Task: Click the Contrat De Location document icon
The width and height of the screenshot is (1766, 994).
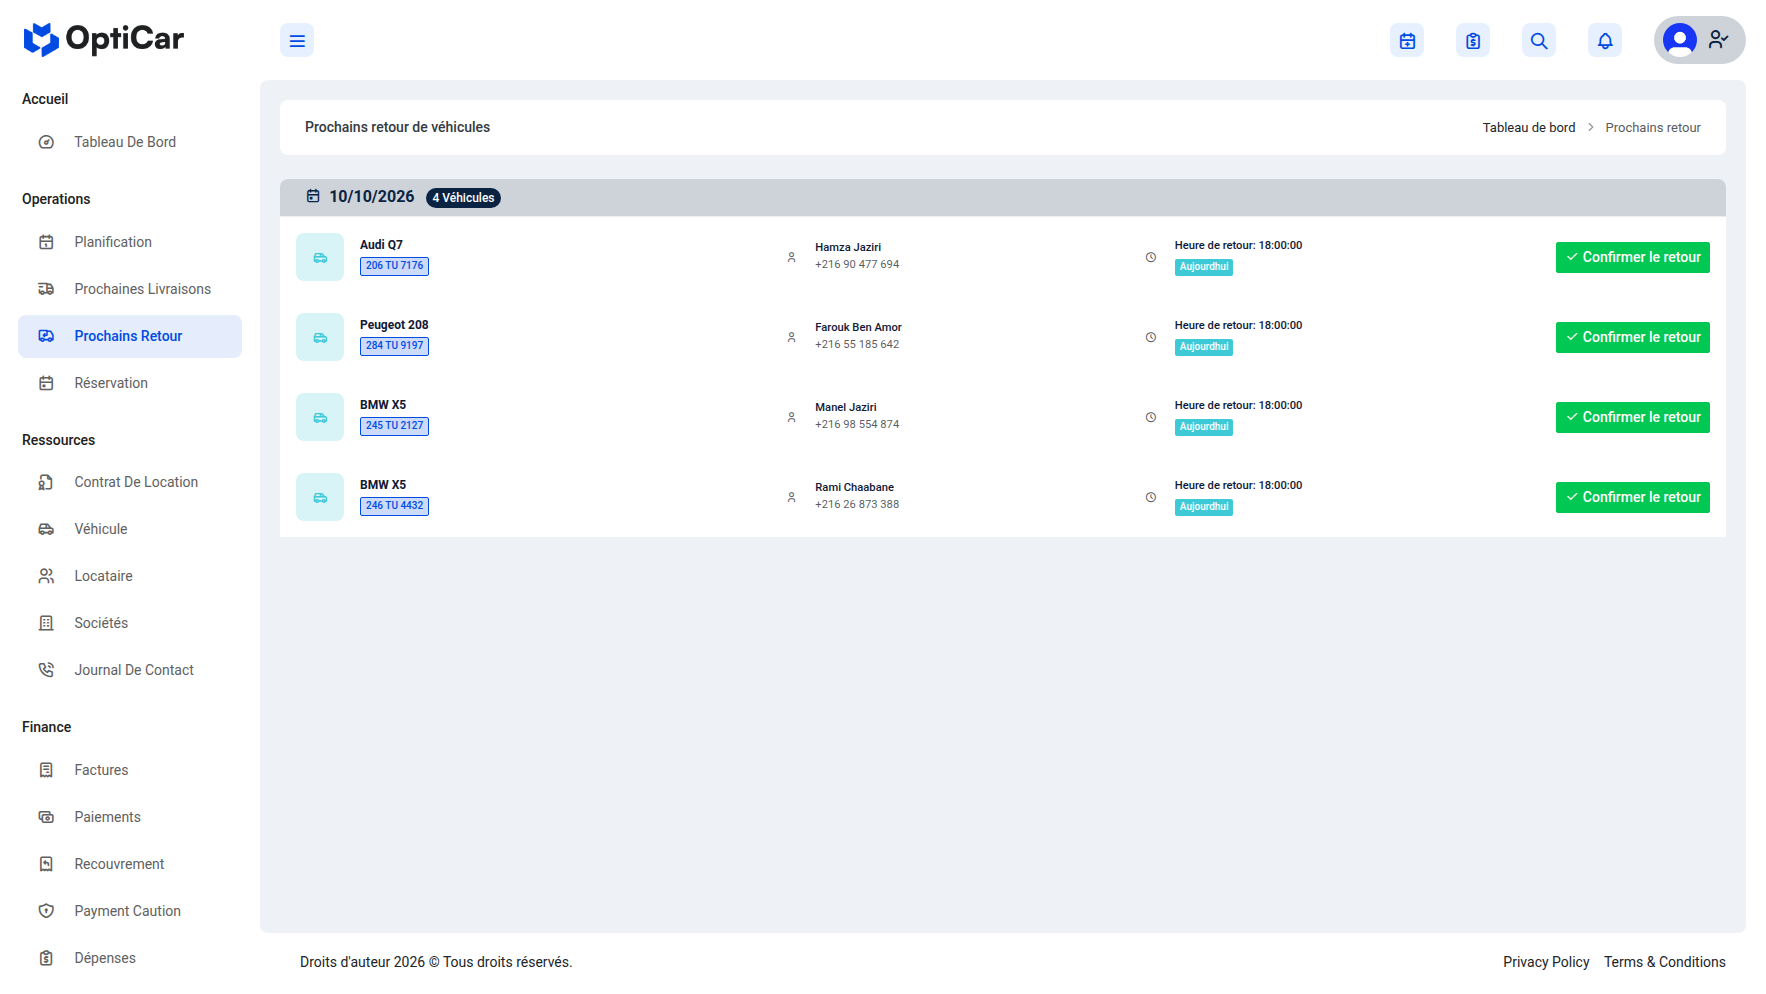Action: [46, 482]
